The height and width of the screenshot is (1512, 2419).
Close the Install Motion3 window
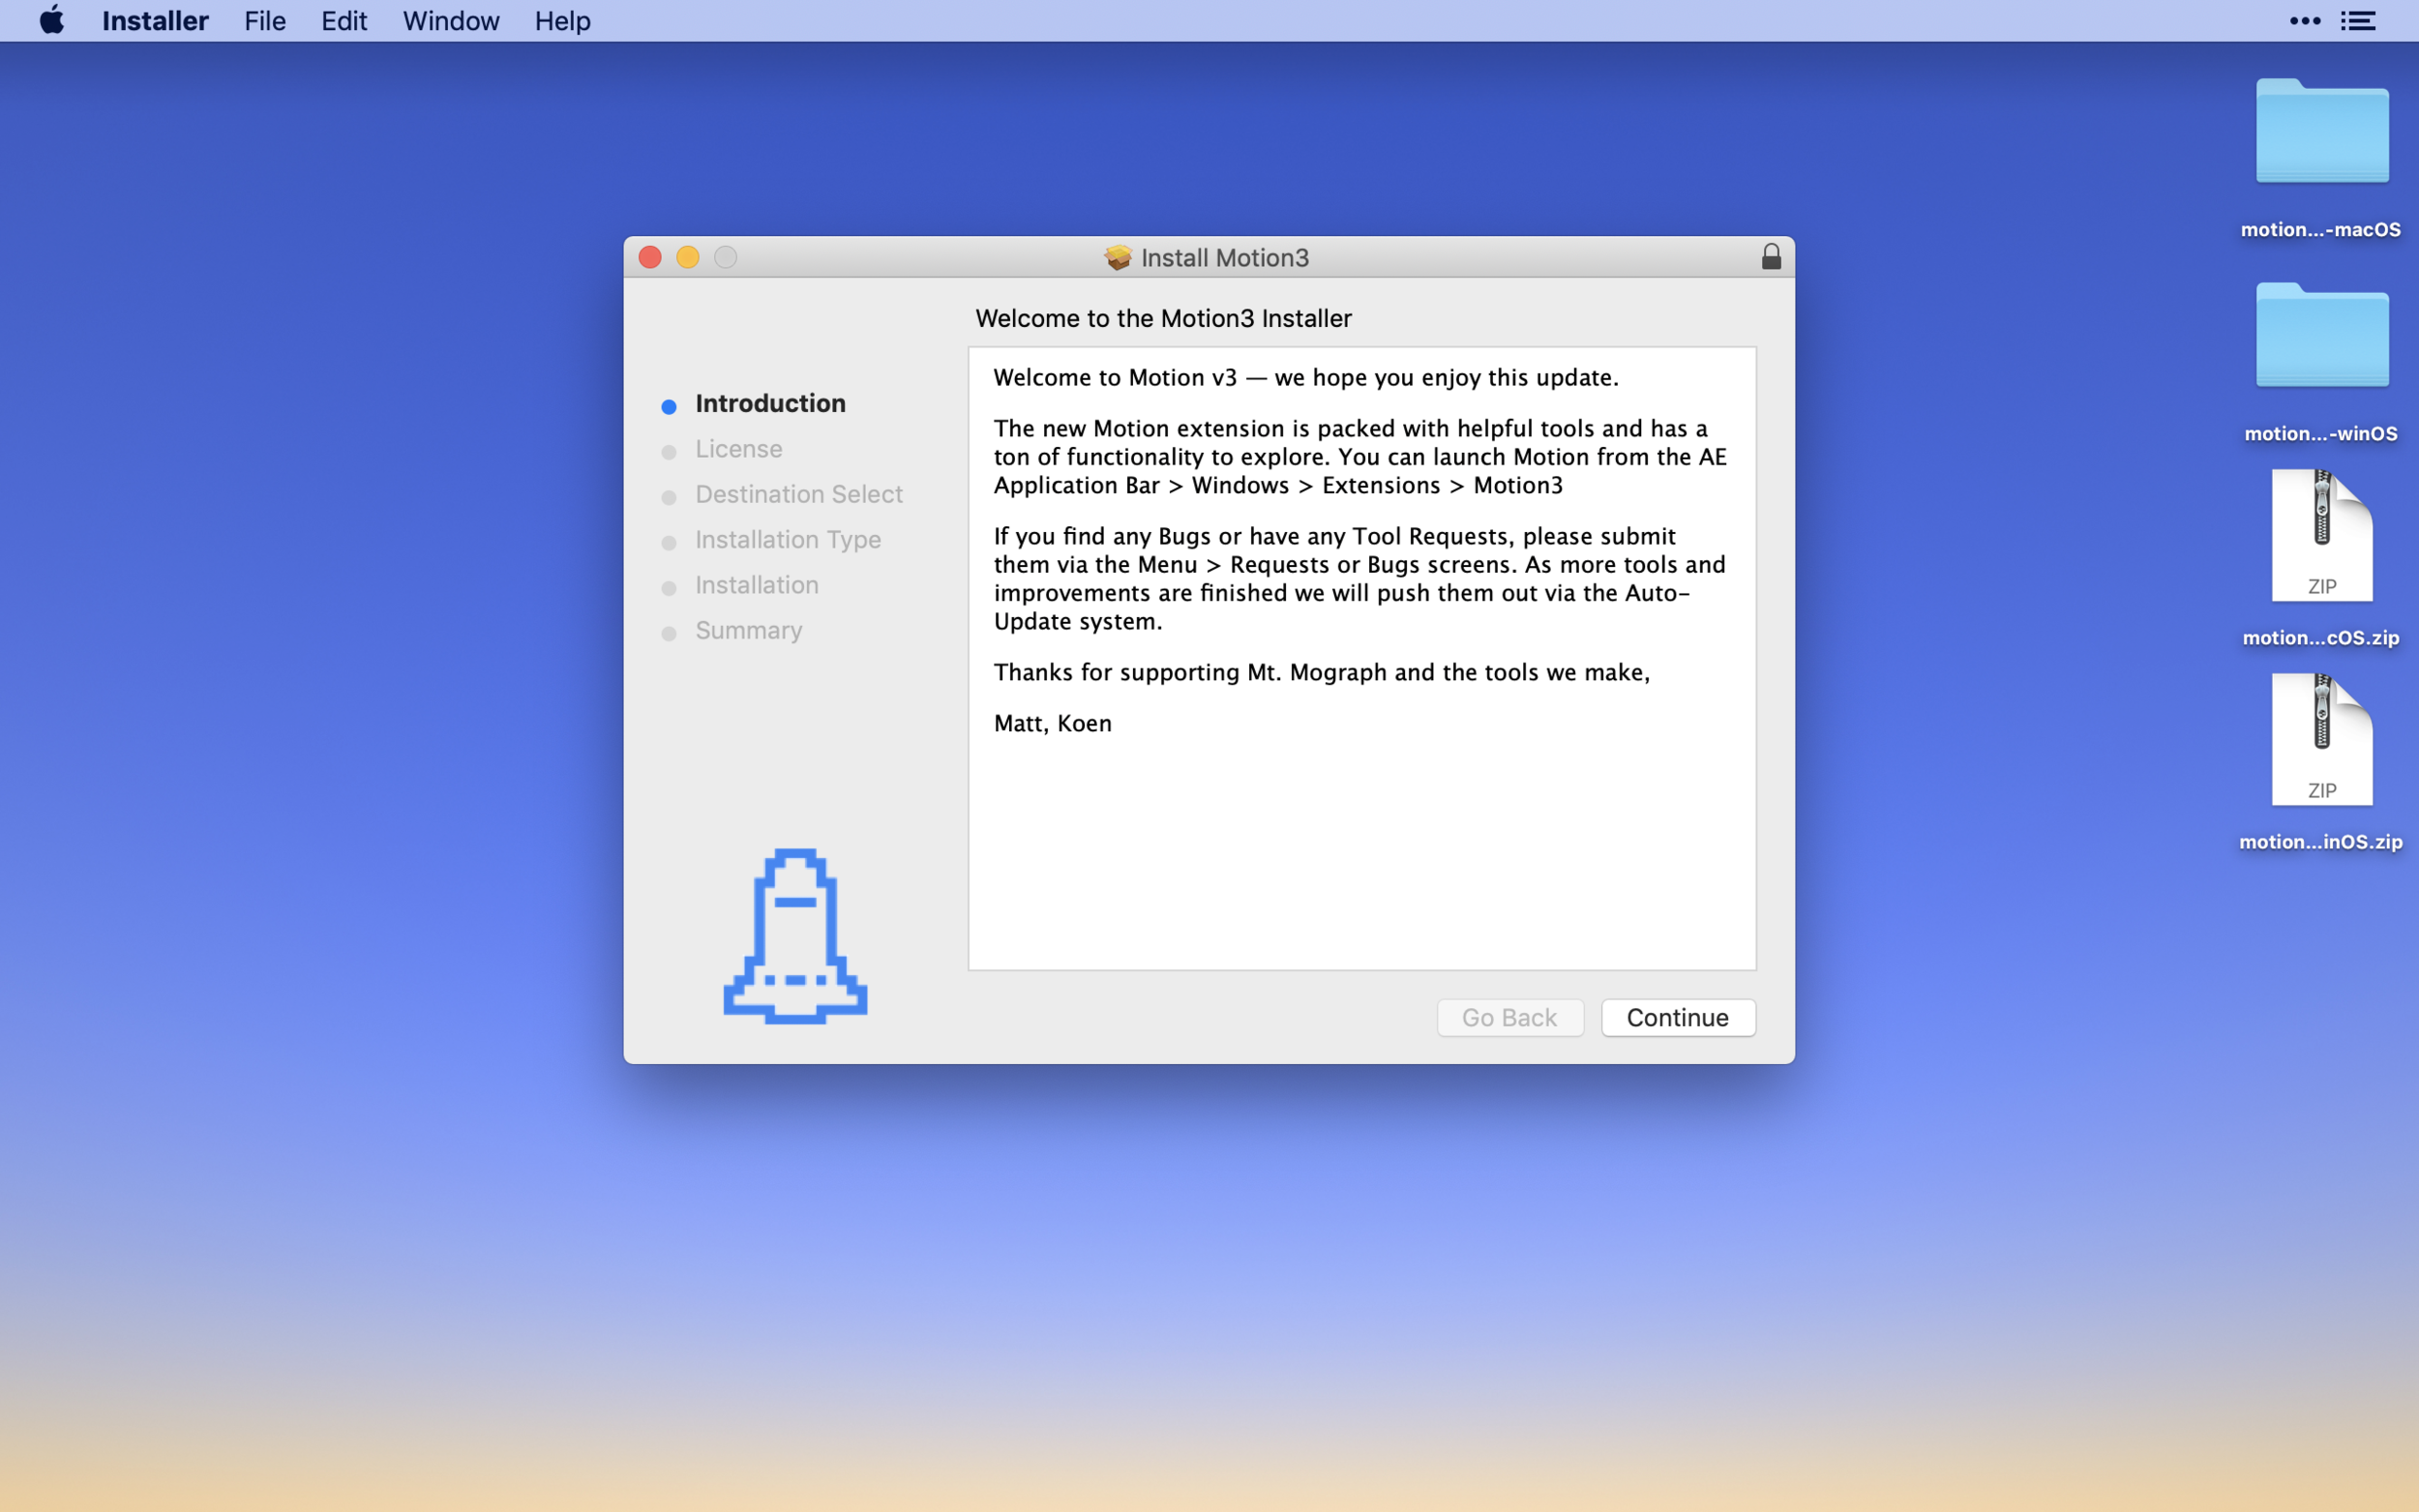click(x=650, y=258)
